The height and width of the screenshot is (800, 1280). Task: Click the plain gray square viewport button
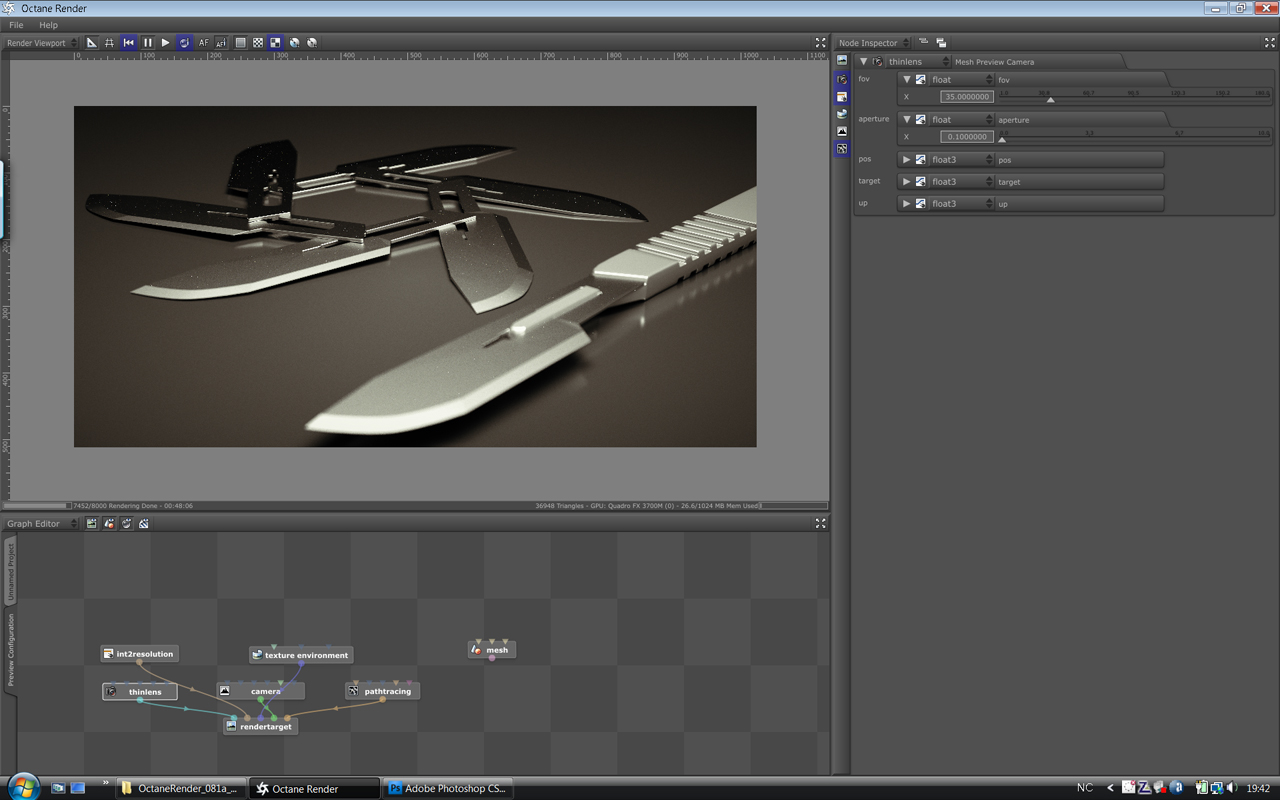point(240,43)
